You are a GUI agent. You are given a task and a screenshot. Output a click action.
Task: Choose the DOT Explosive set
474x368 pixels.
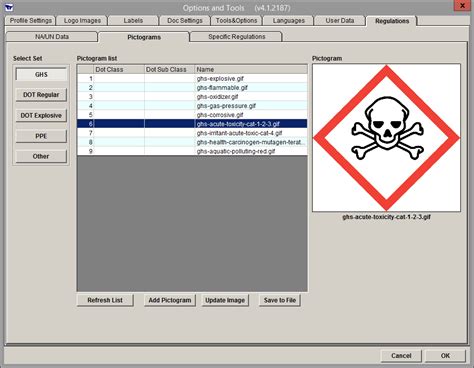pyautogui.click(x=41, y=115)
